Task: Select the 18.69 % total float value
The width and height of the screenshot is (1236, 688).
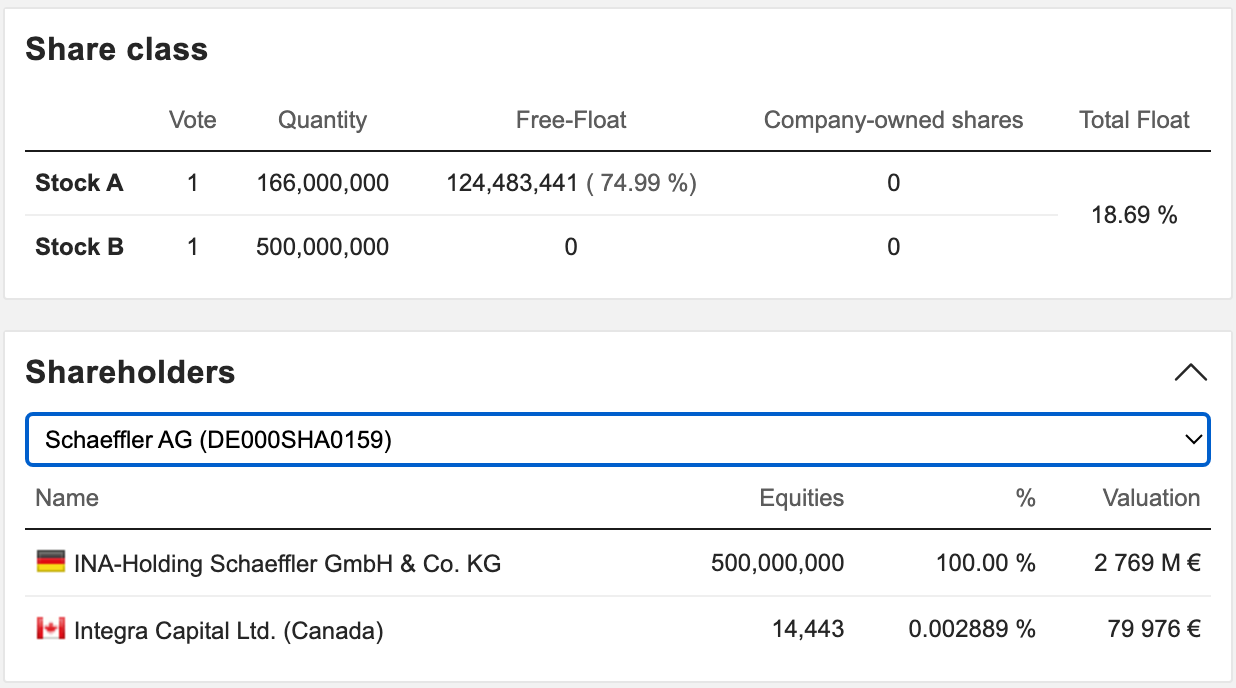Action: click(1135, 215)
